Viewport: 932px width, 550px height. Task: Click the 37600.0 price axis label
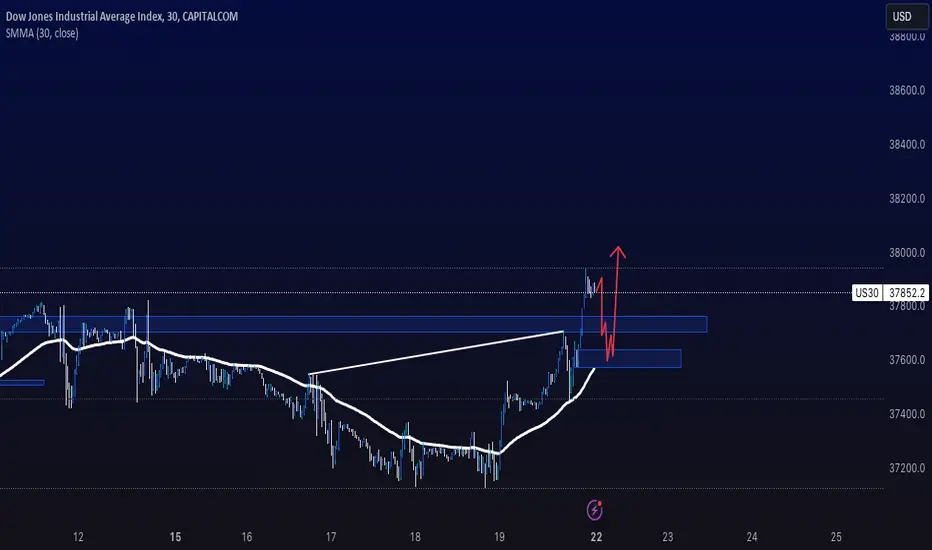(907, 360)
